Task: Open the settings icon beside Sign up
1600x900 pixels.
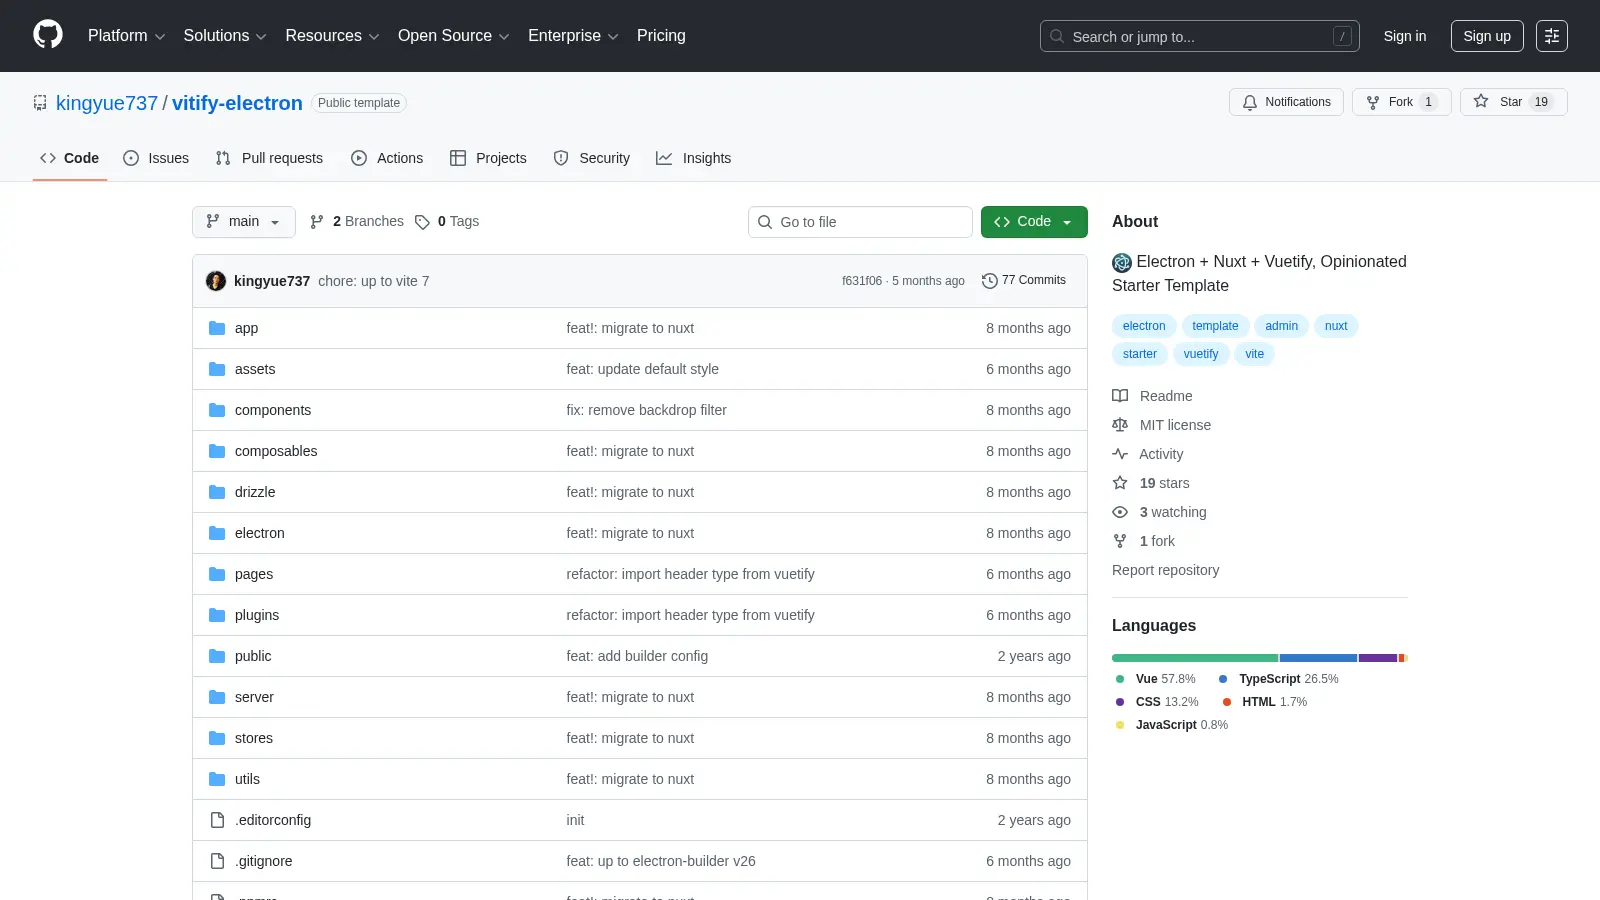Action: (x=1552, y=36)
